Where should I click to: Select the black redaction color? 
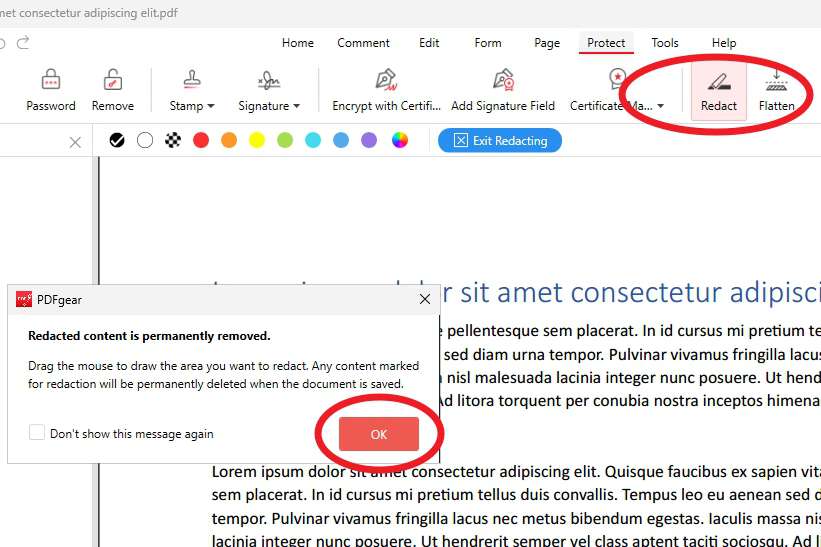click(x=117, y=140)
